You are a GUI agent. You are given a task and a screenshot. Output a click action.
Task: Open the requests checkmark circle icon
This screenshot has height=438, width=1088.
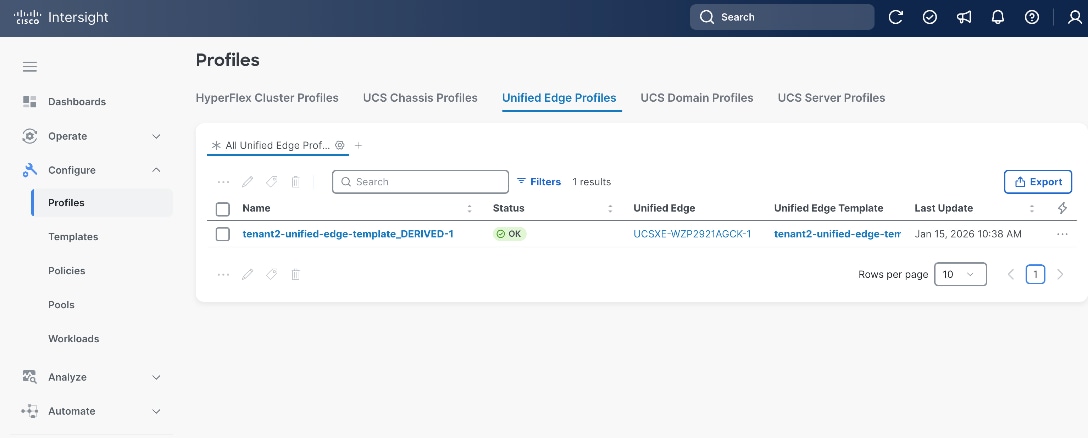(x=930, y=17)
